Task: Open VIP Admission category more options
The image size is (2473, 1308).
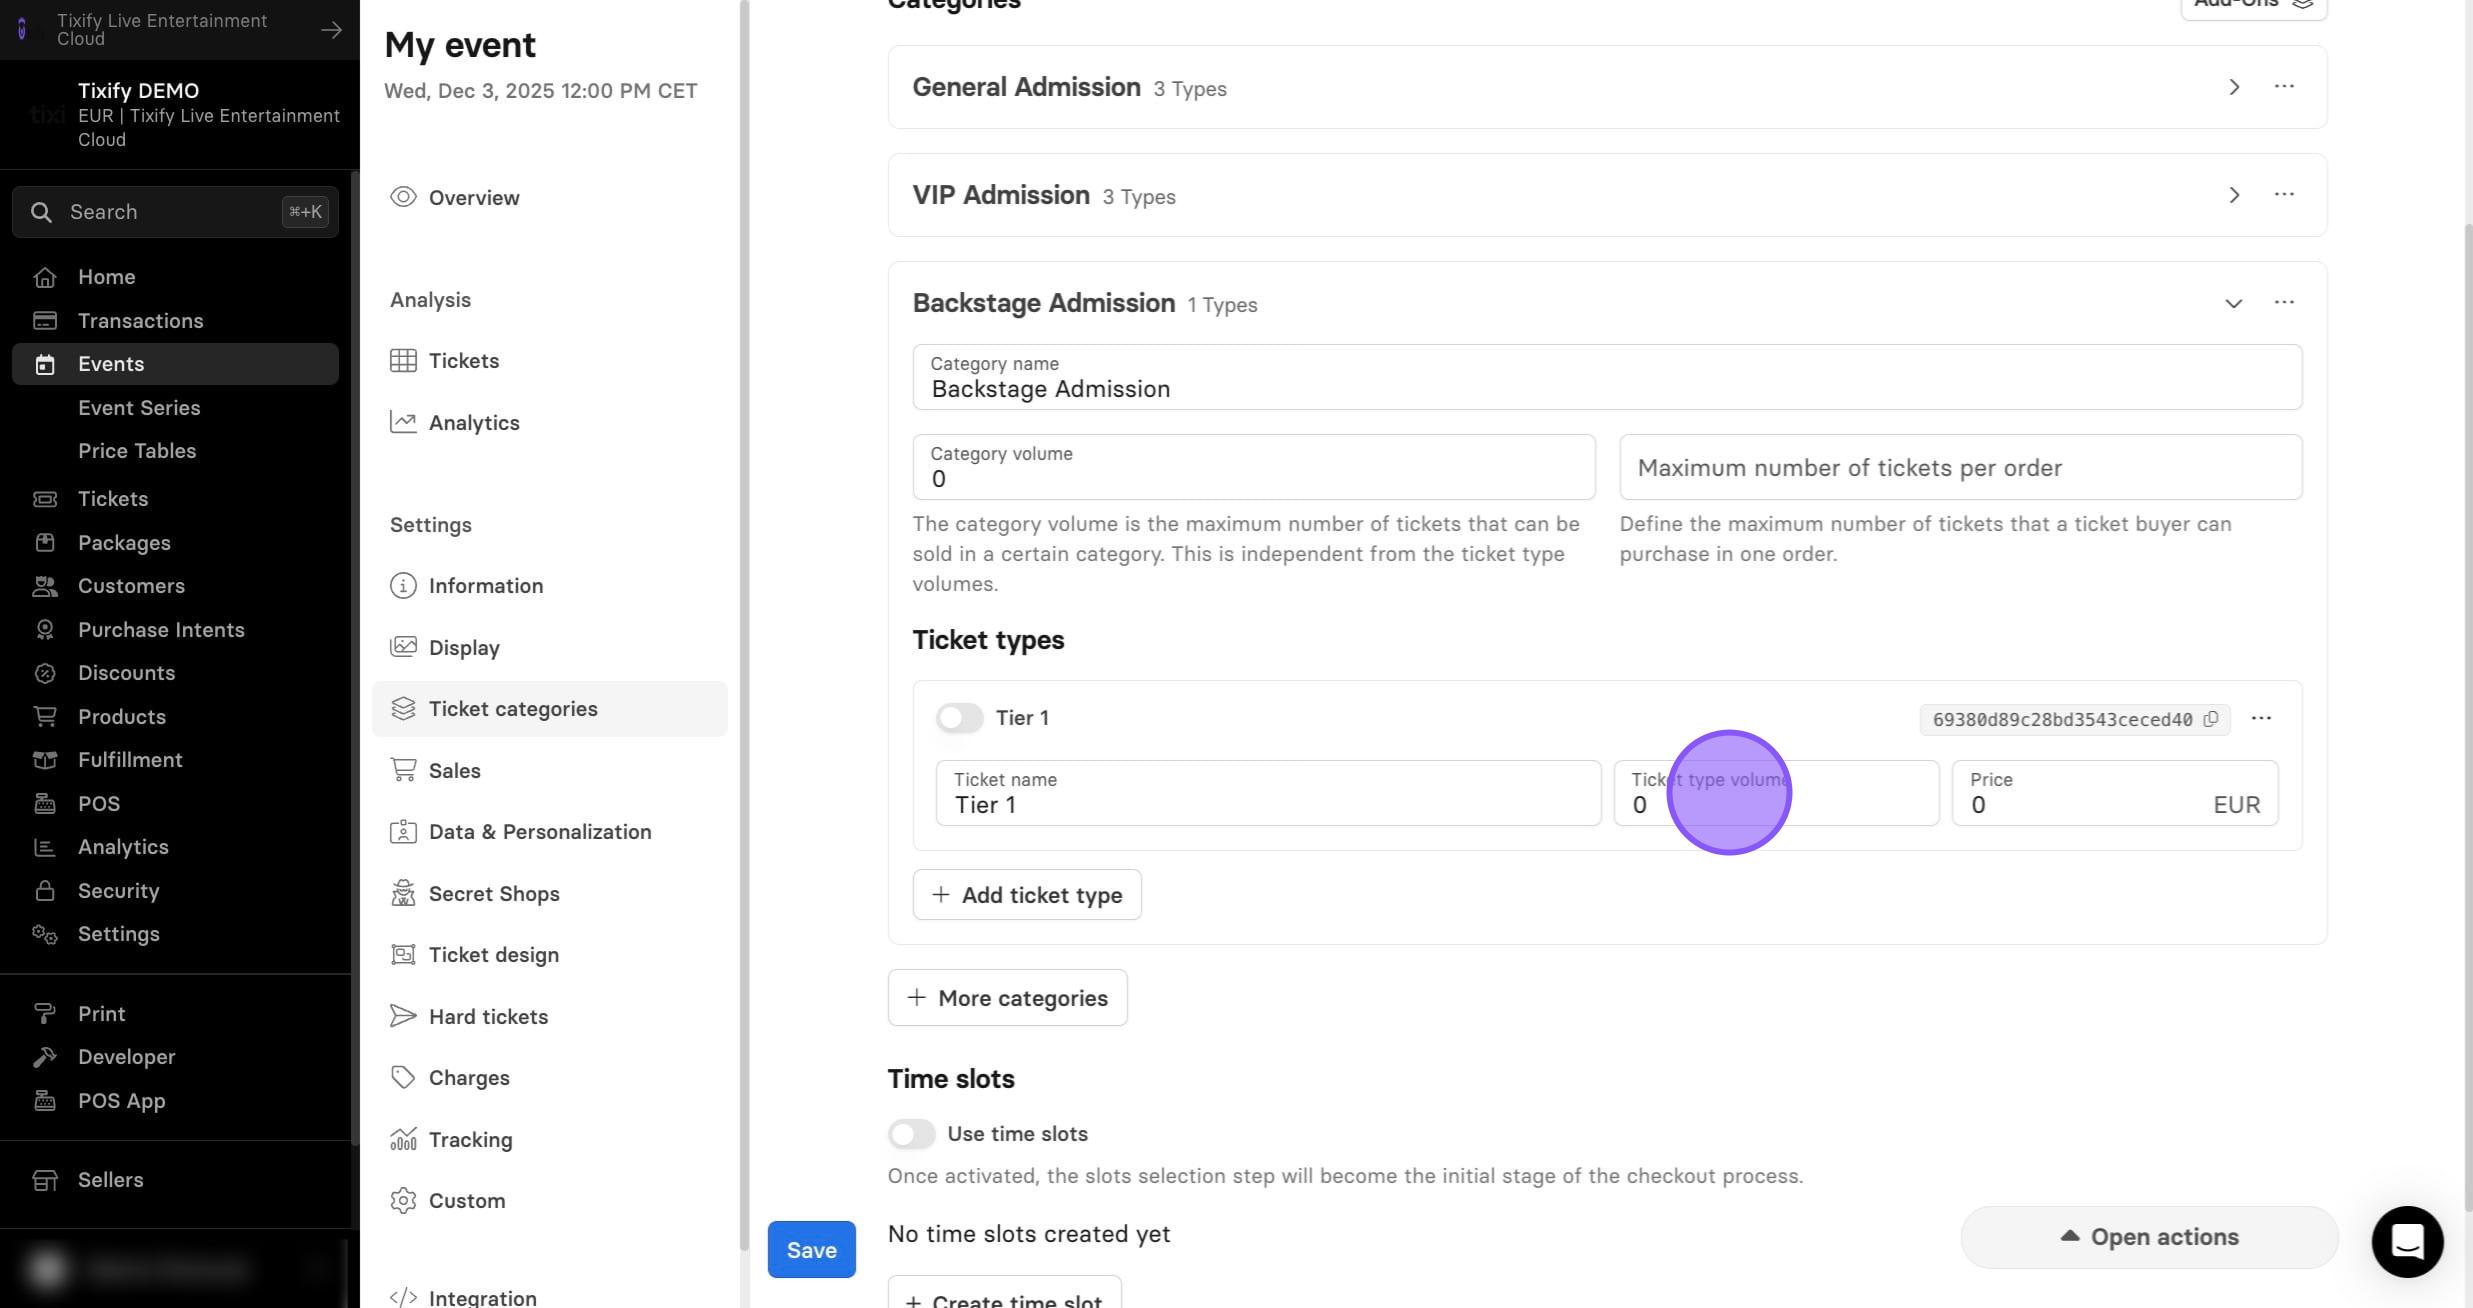Action: click(2284, 195)
